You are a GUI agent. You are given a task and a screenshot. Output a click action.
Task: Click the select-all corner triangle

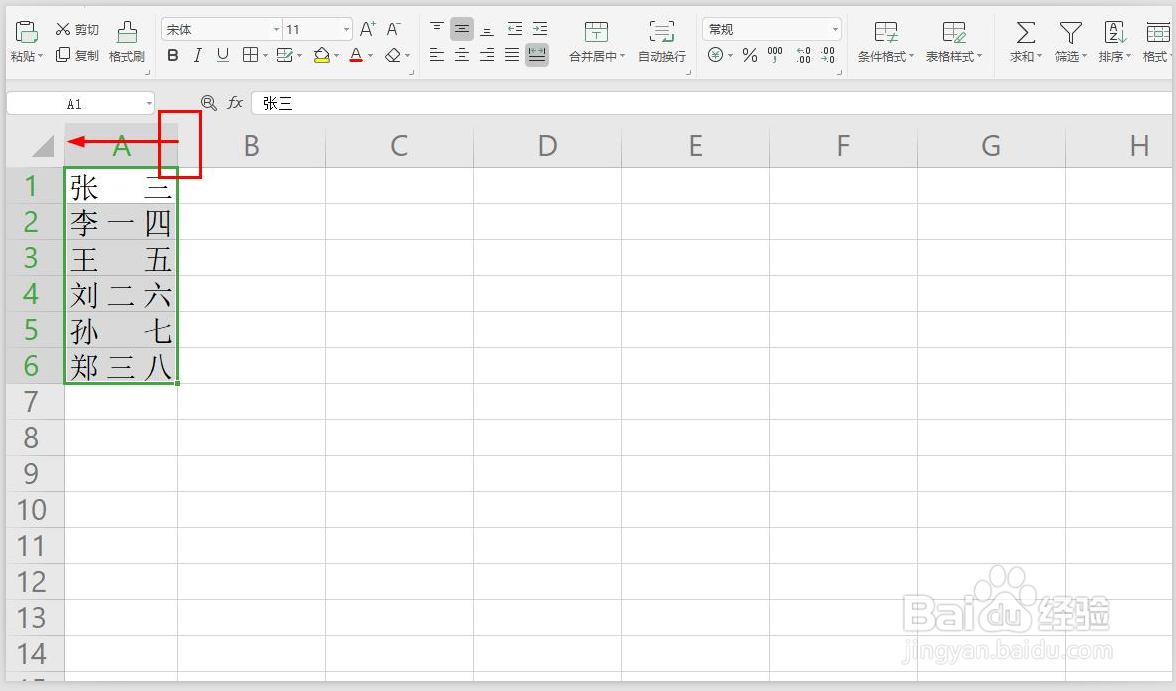pos(43,146)
